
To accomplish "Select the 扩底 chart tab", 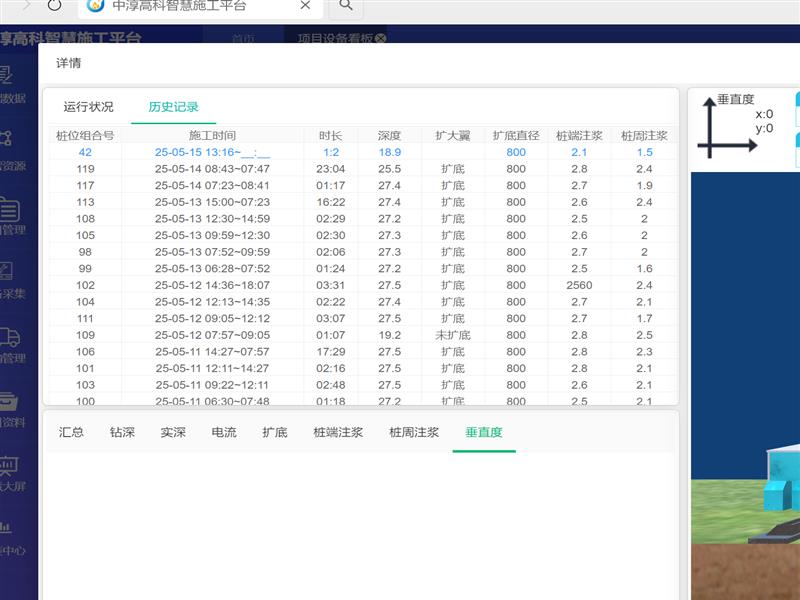I will (275, 433).
